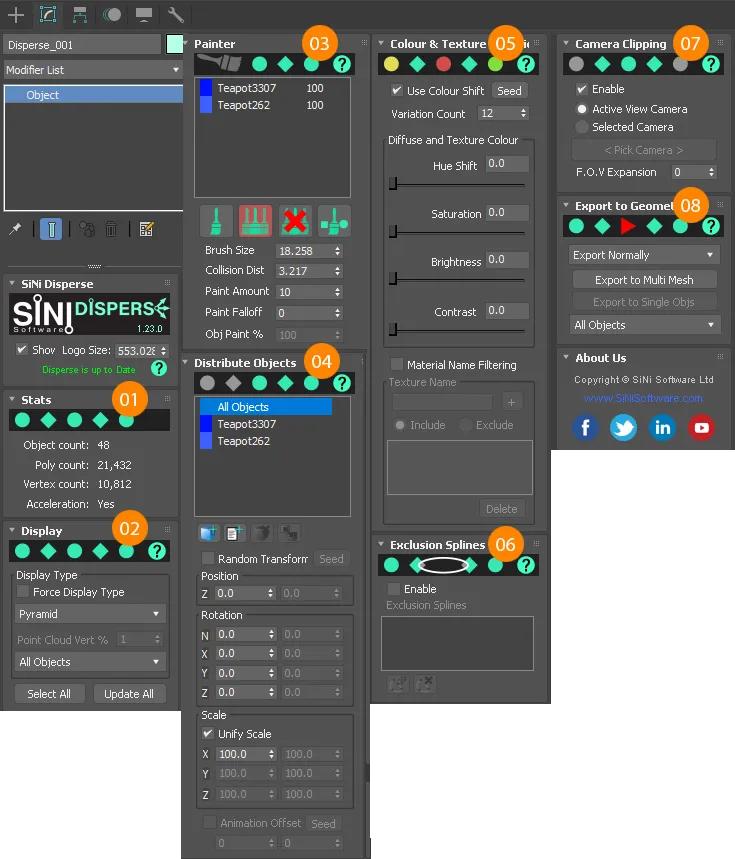Open SiNi LinkedIn page icon
Image resolution: width=735 pixels, height=859 pixels.
(662, 427)
